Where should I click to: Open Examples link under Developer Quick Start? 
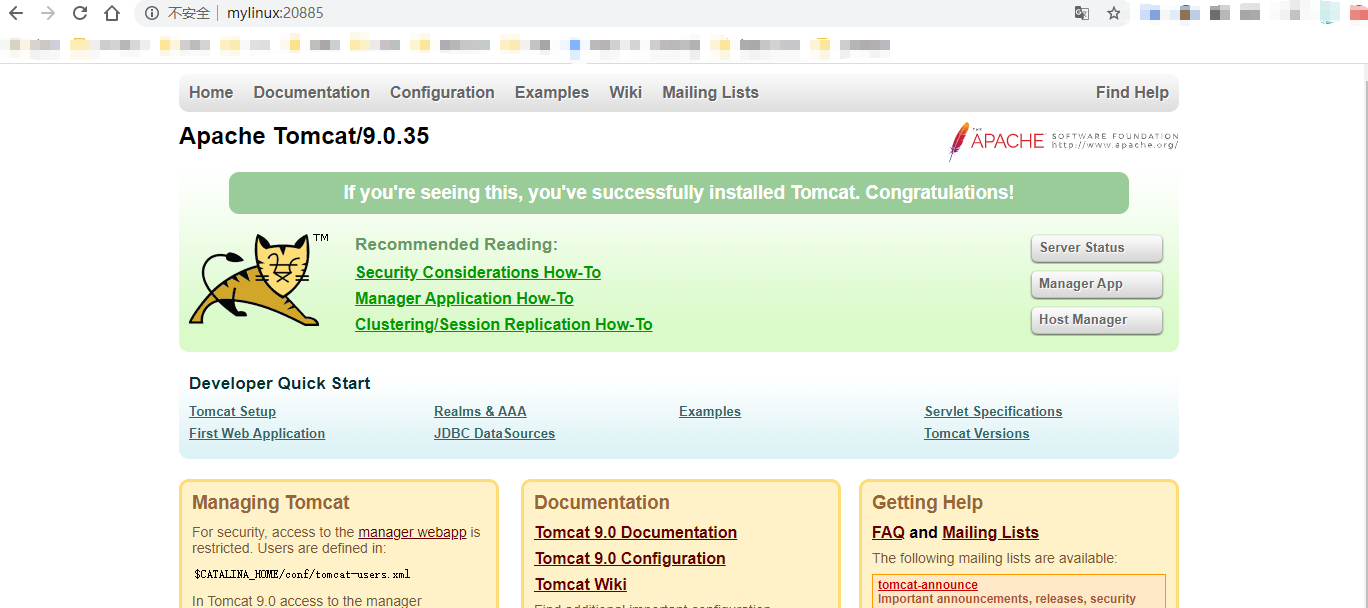(x=710, y=411)
